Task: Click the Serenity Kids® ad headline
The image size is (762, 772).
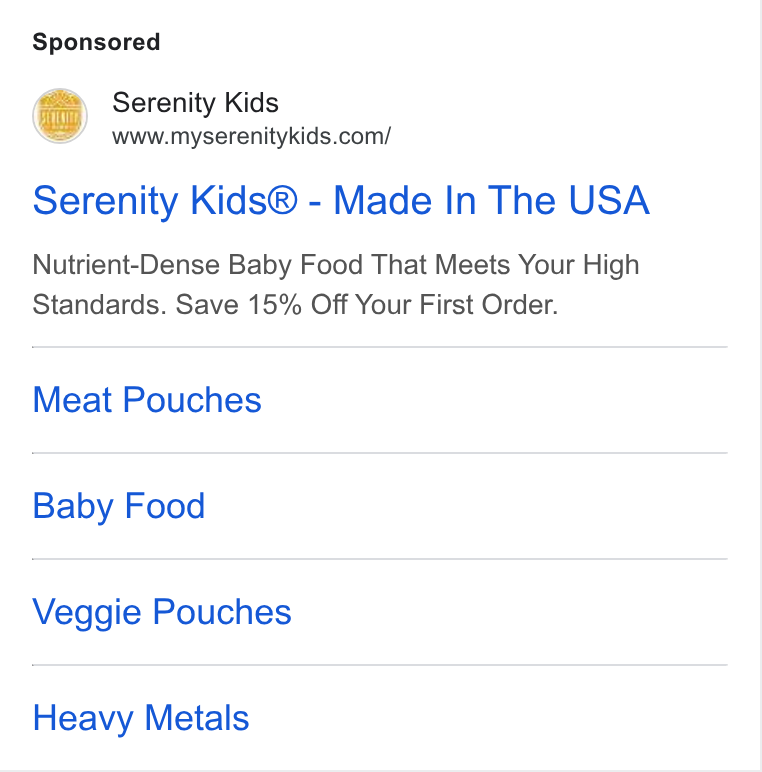Action: point(341,201)
